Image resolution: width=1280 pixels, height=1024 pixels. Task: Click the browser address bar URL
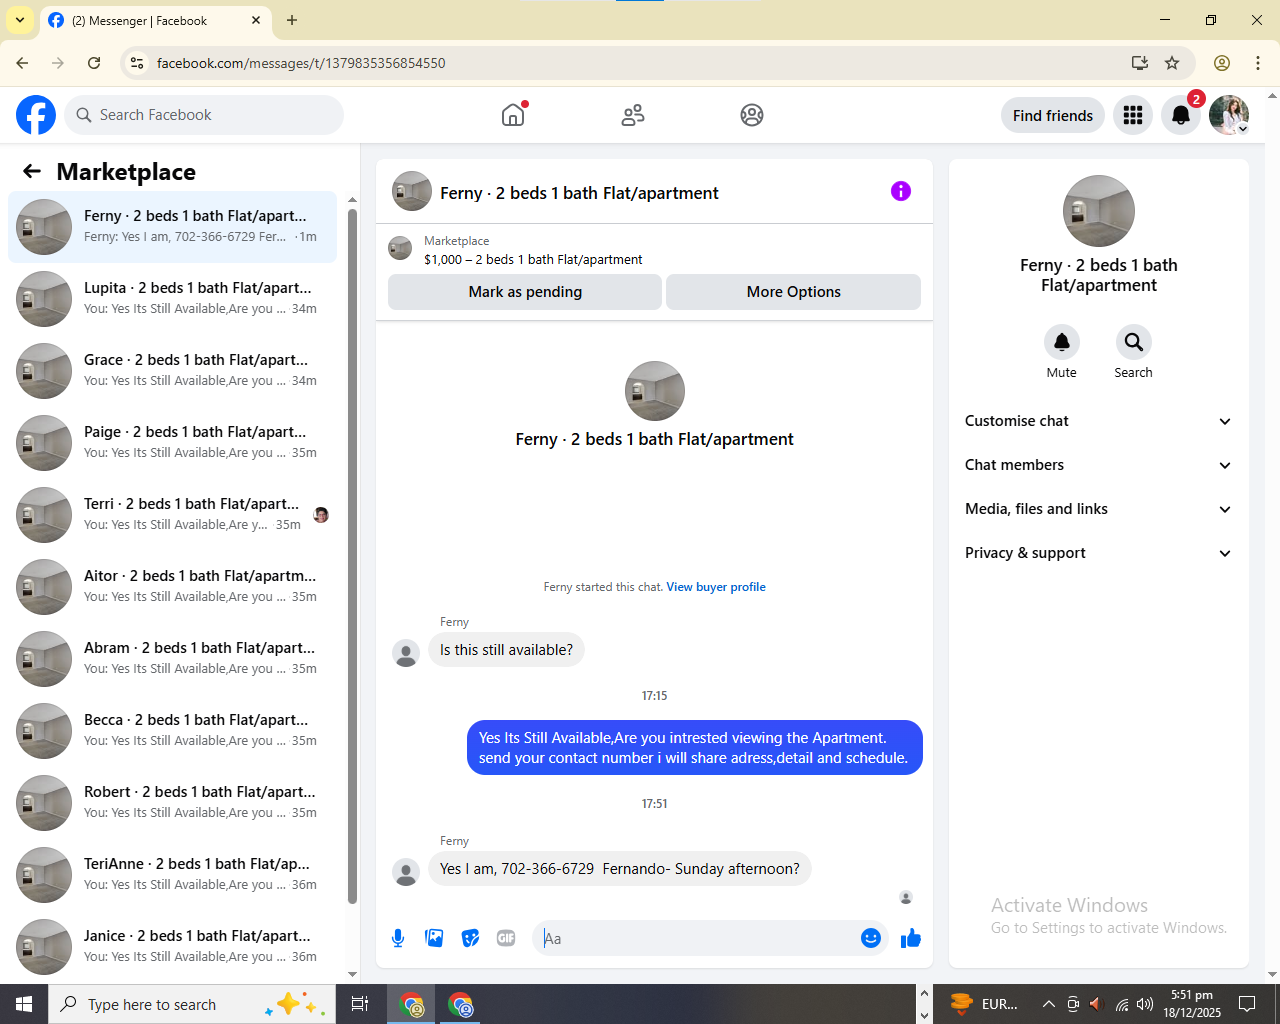click(301, 63)
